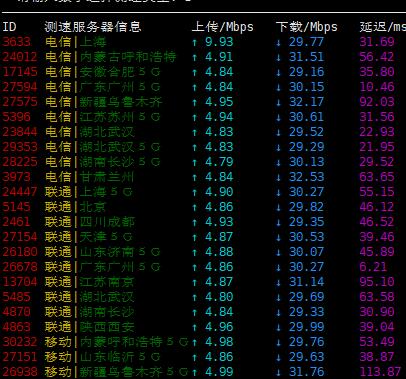This screenshot has height=379, width=406.
Task: Select server ID 27575
Action: coord(20,102)
